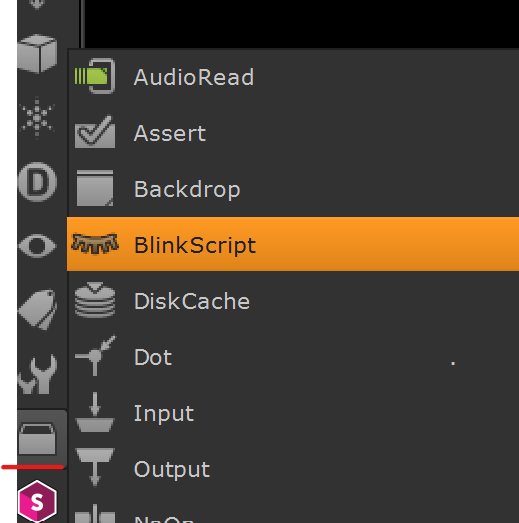Open the Deep nodes toolbar icon

click(37, 182)
